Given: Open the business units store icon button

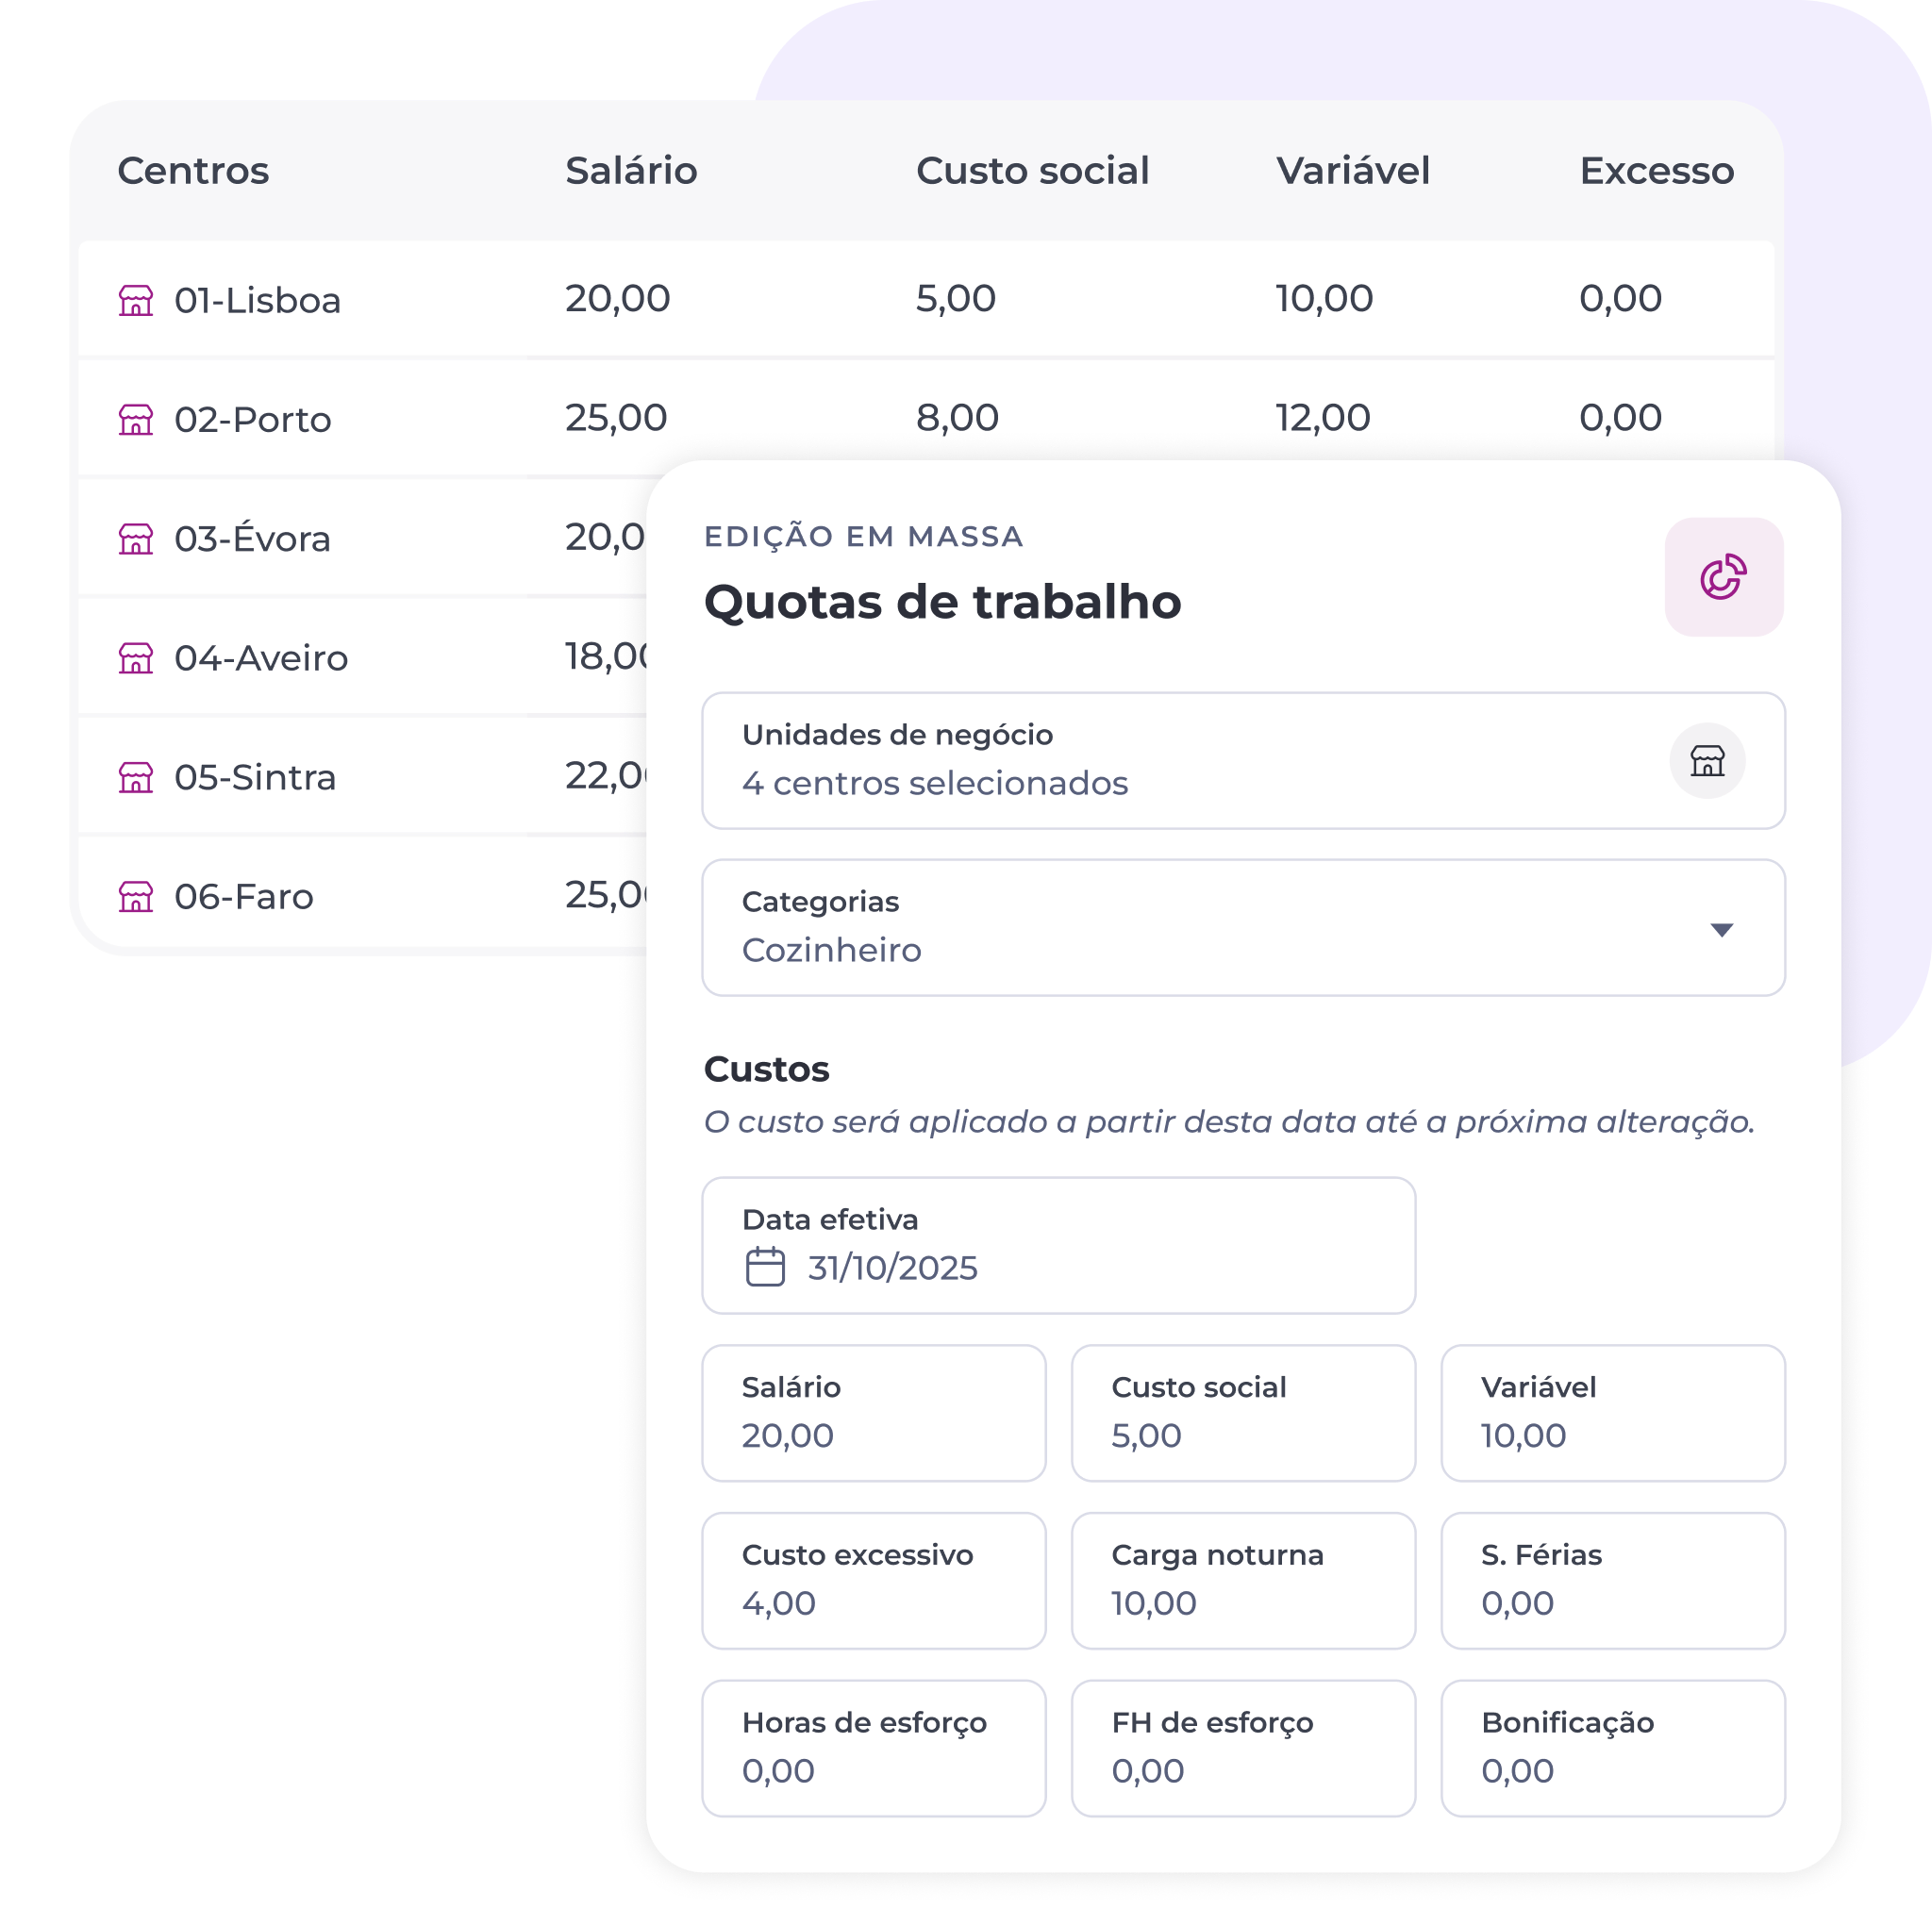Looking at the screenshot, I should 1707,761.
